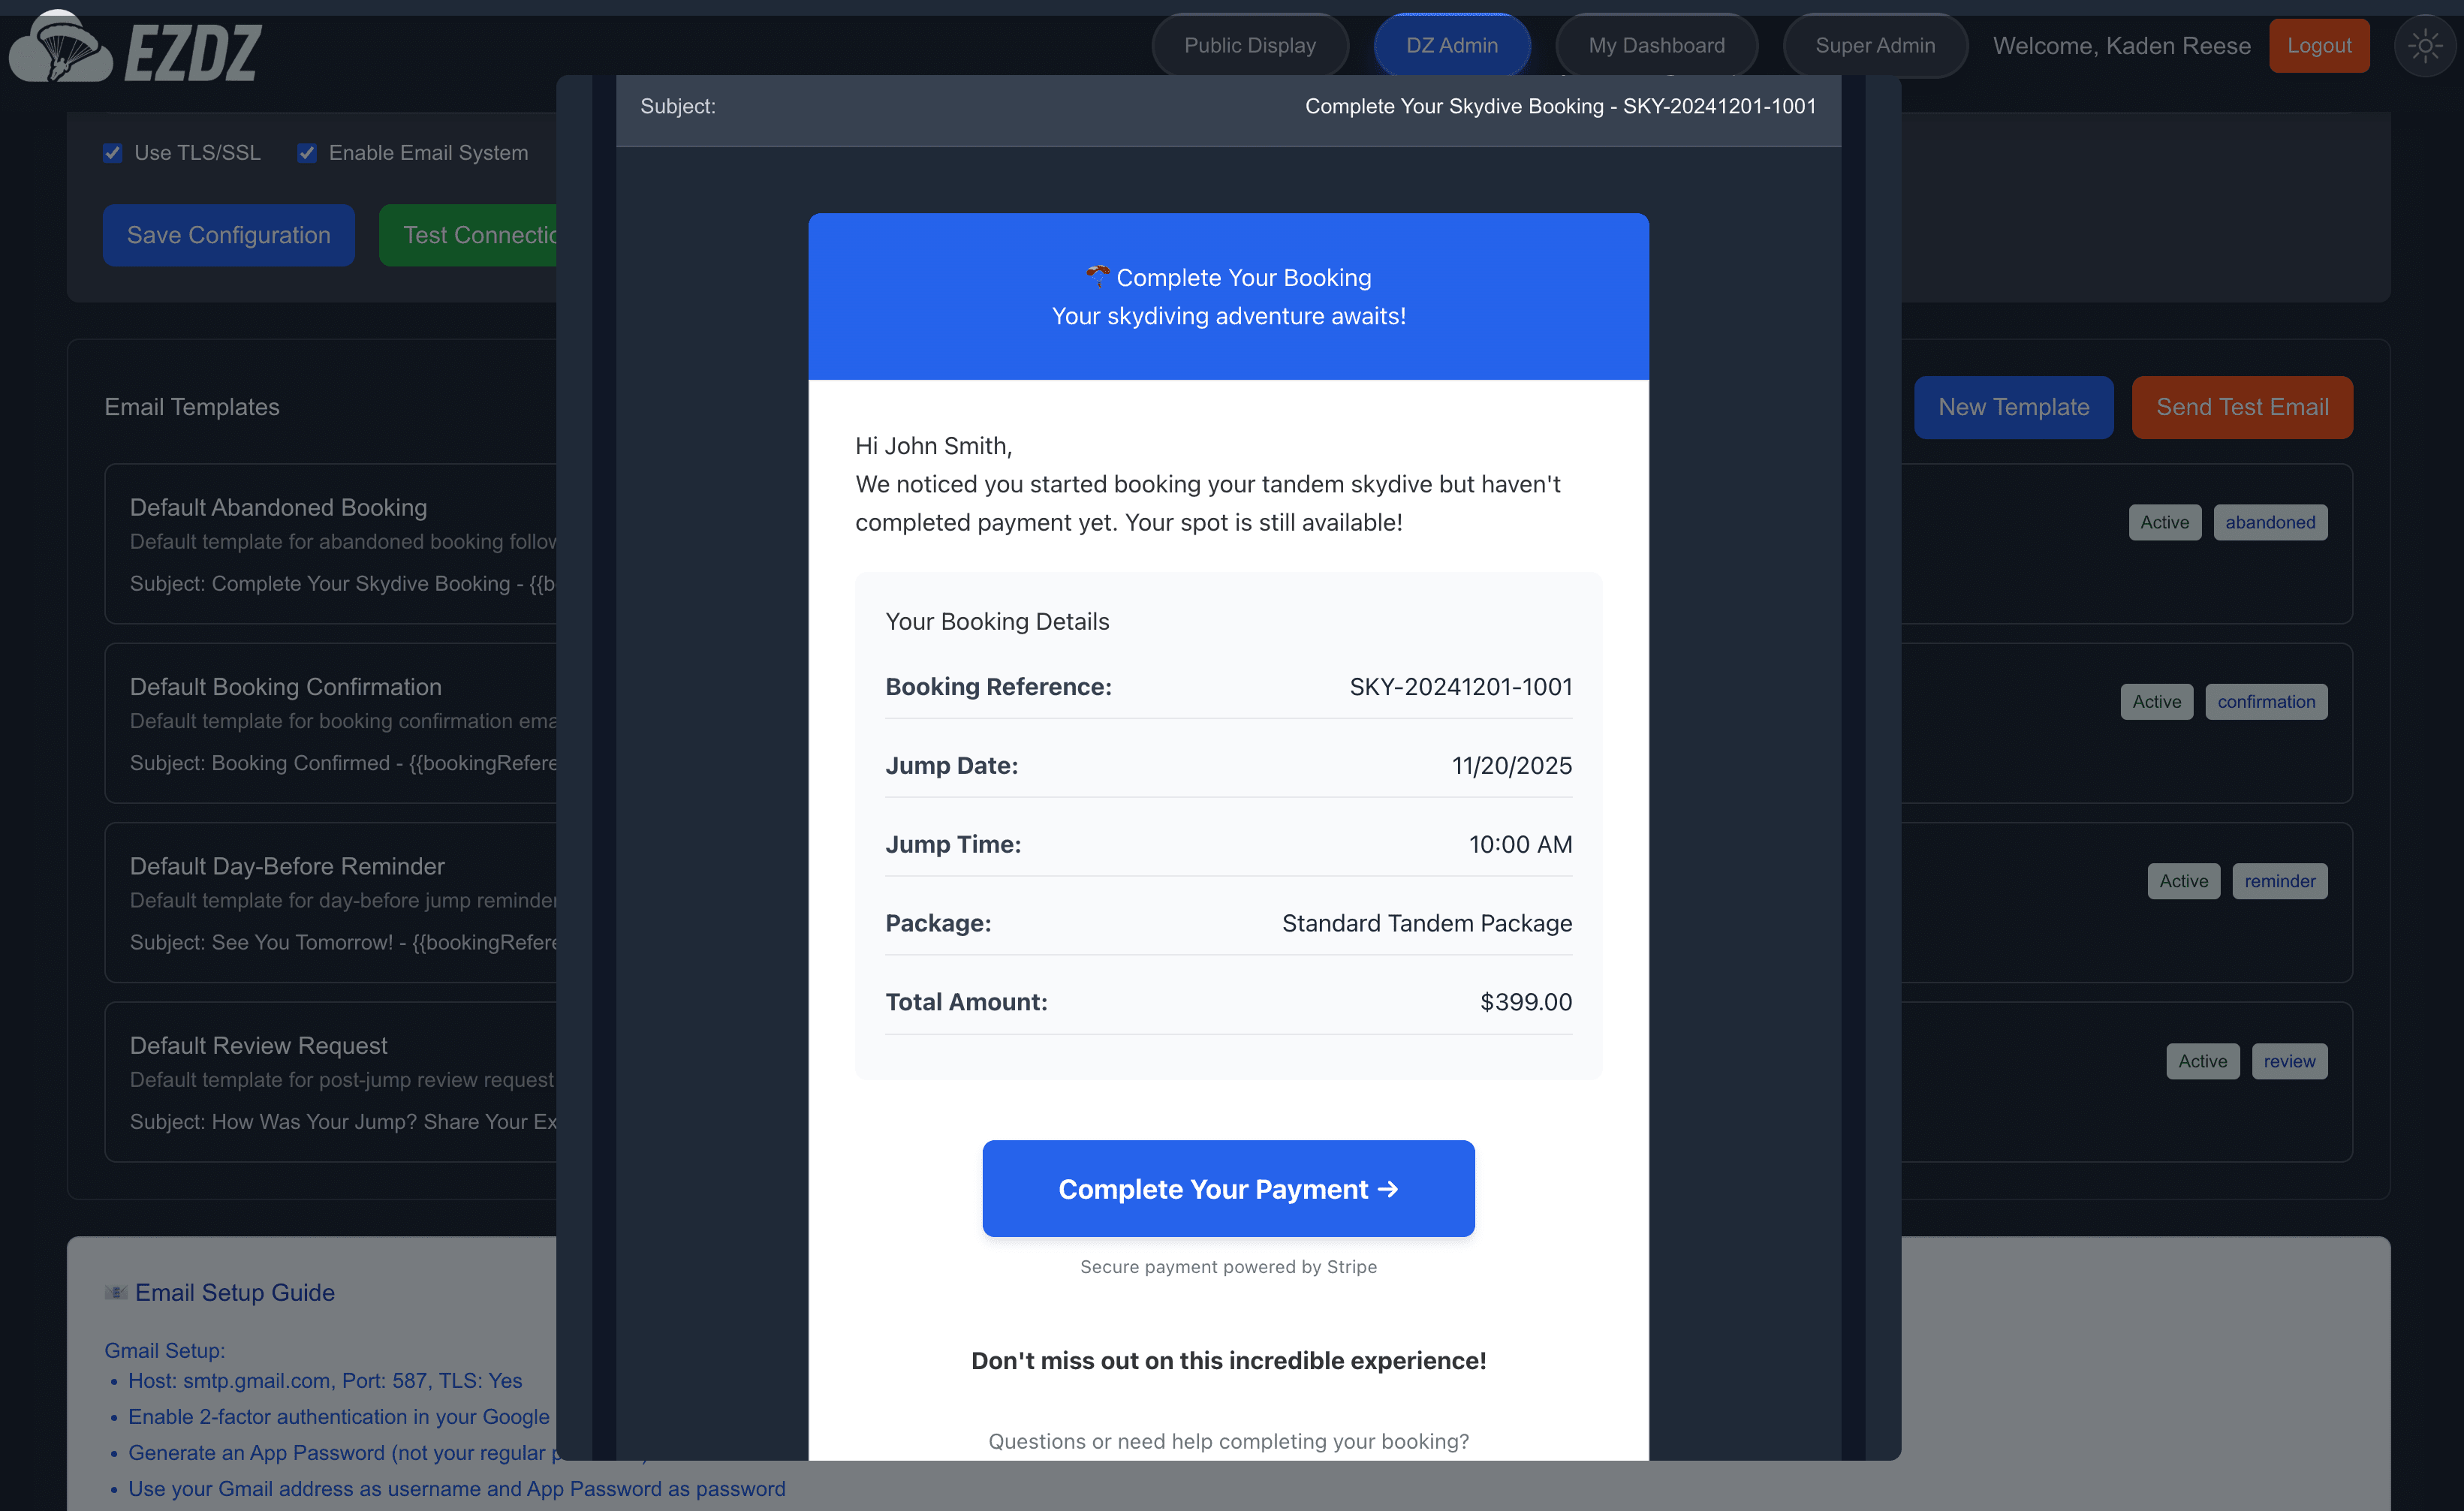The height and width of the screenshot is (1511, 2464).
Task: Click the Test Connection button
Action: [470, 235]
